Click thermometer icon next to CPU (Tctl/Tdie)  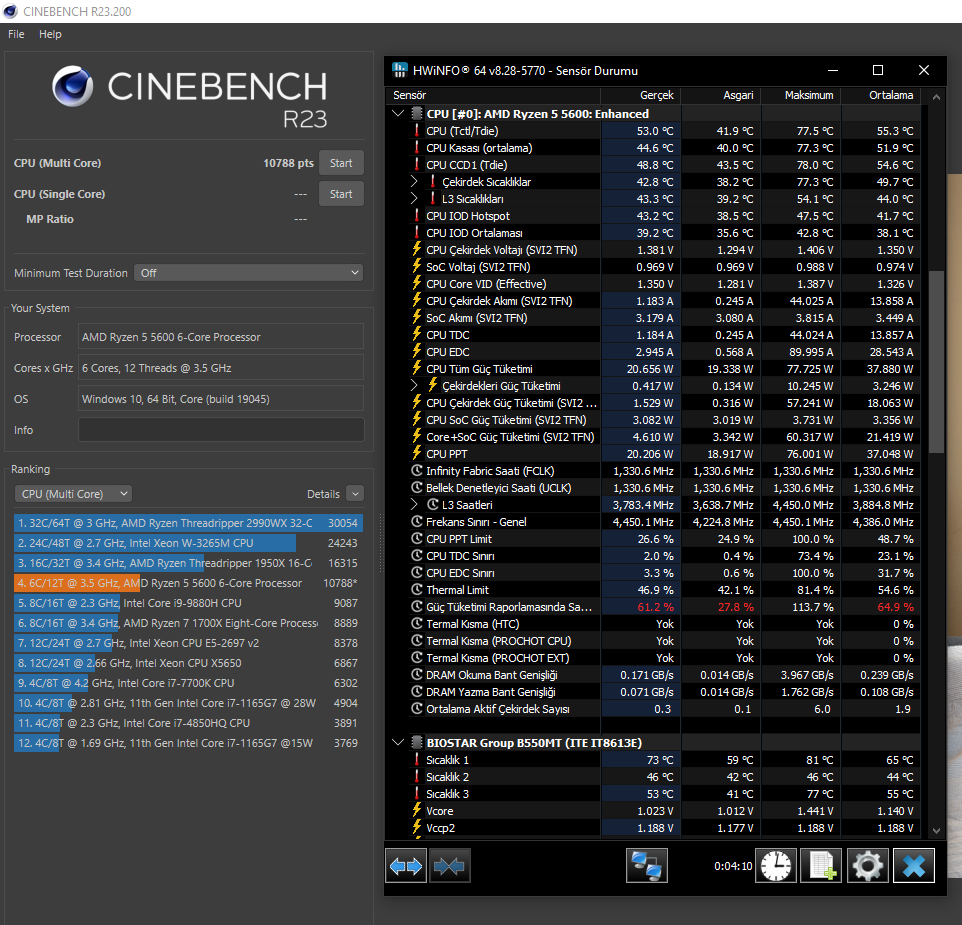click(x=417, y=130)
